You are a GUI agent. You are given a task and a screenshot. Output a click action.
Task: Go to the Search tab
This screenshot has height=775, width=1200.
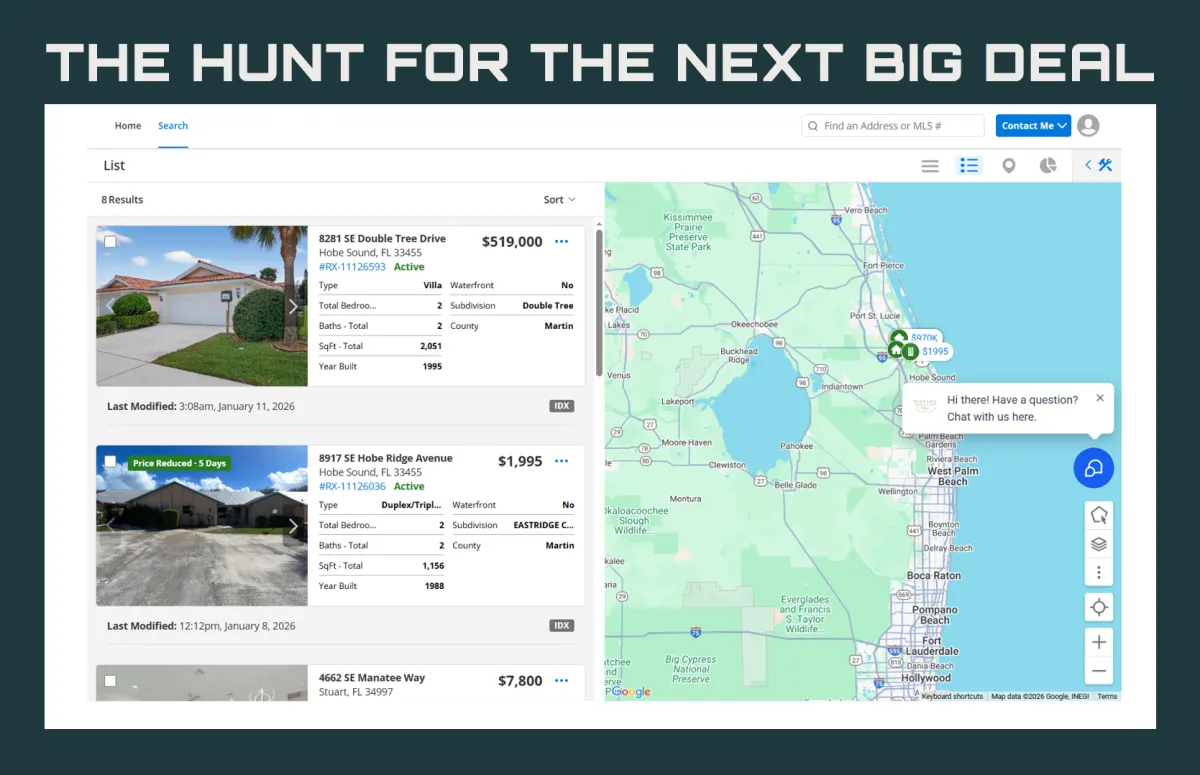173,126
